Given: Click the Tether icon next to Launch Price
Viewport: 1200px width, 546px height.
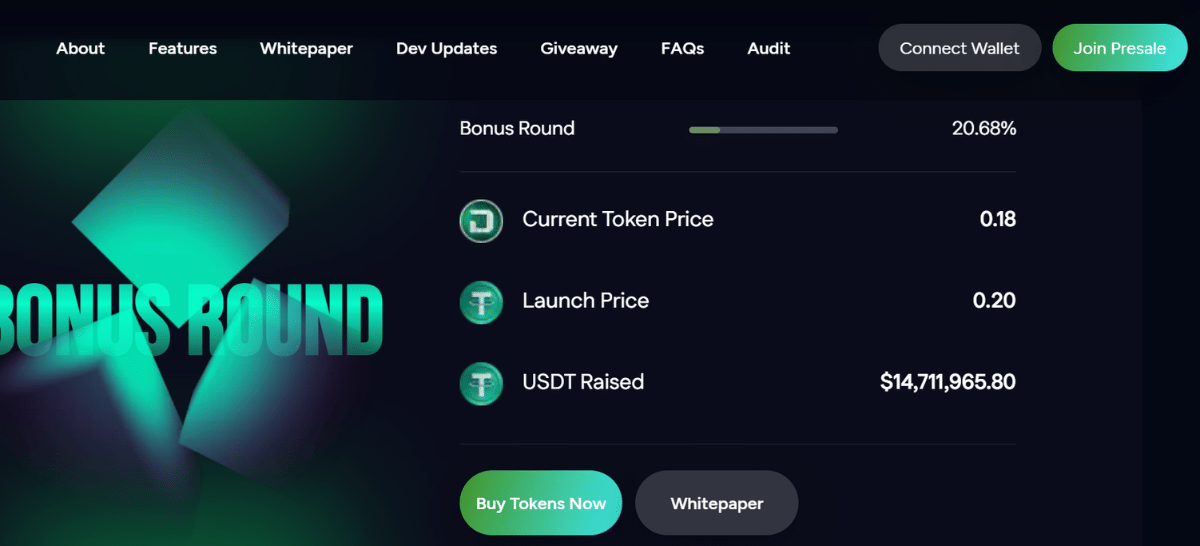Looking at the screenshot, I should coord(481,301).
